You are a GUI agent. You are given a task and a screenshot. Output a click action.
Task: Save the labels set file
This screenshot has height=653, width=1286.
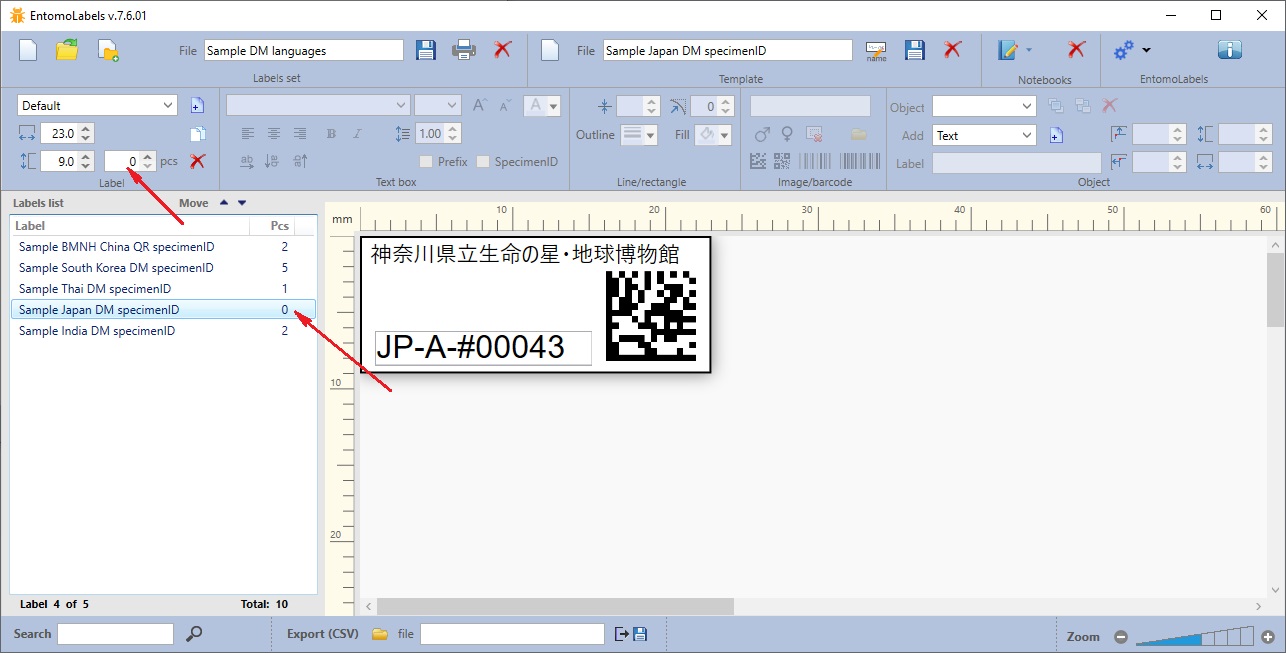426,50
